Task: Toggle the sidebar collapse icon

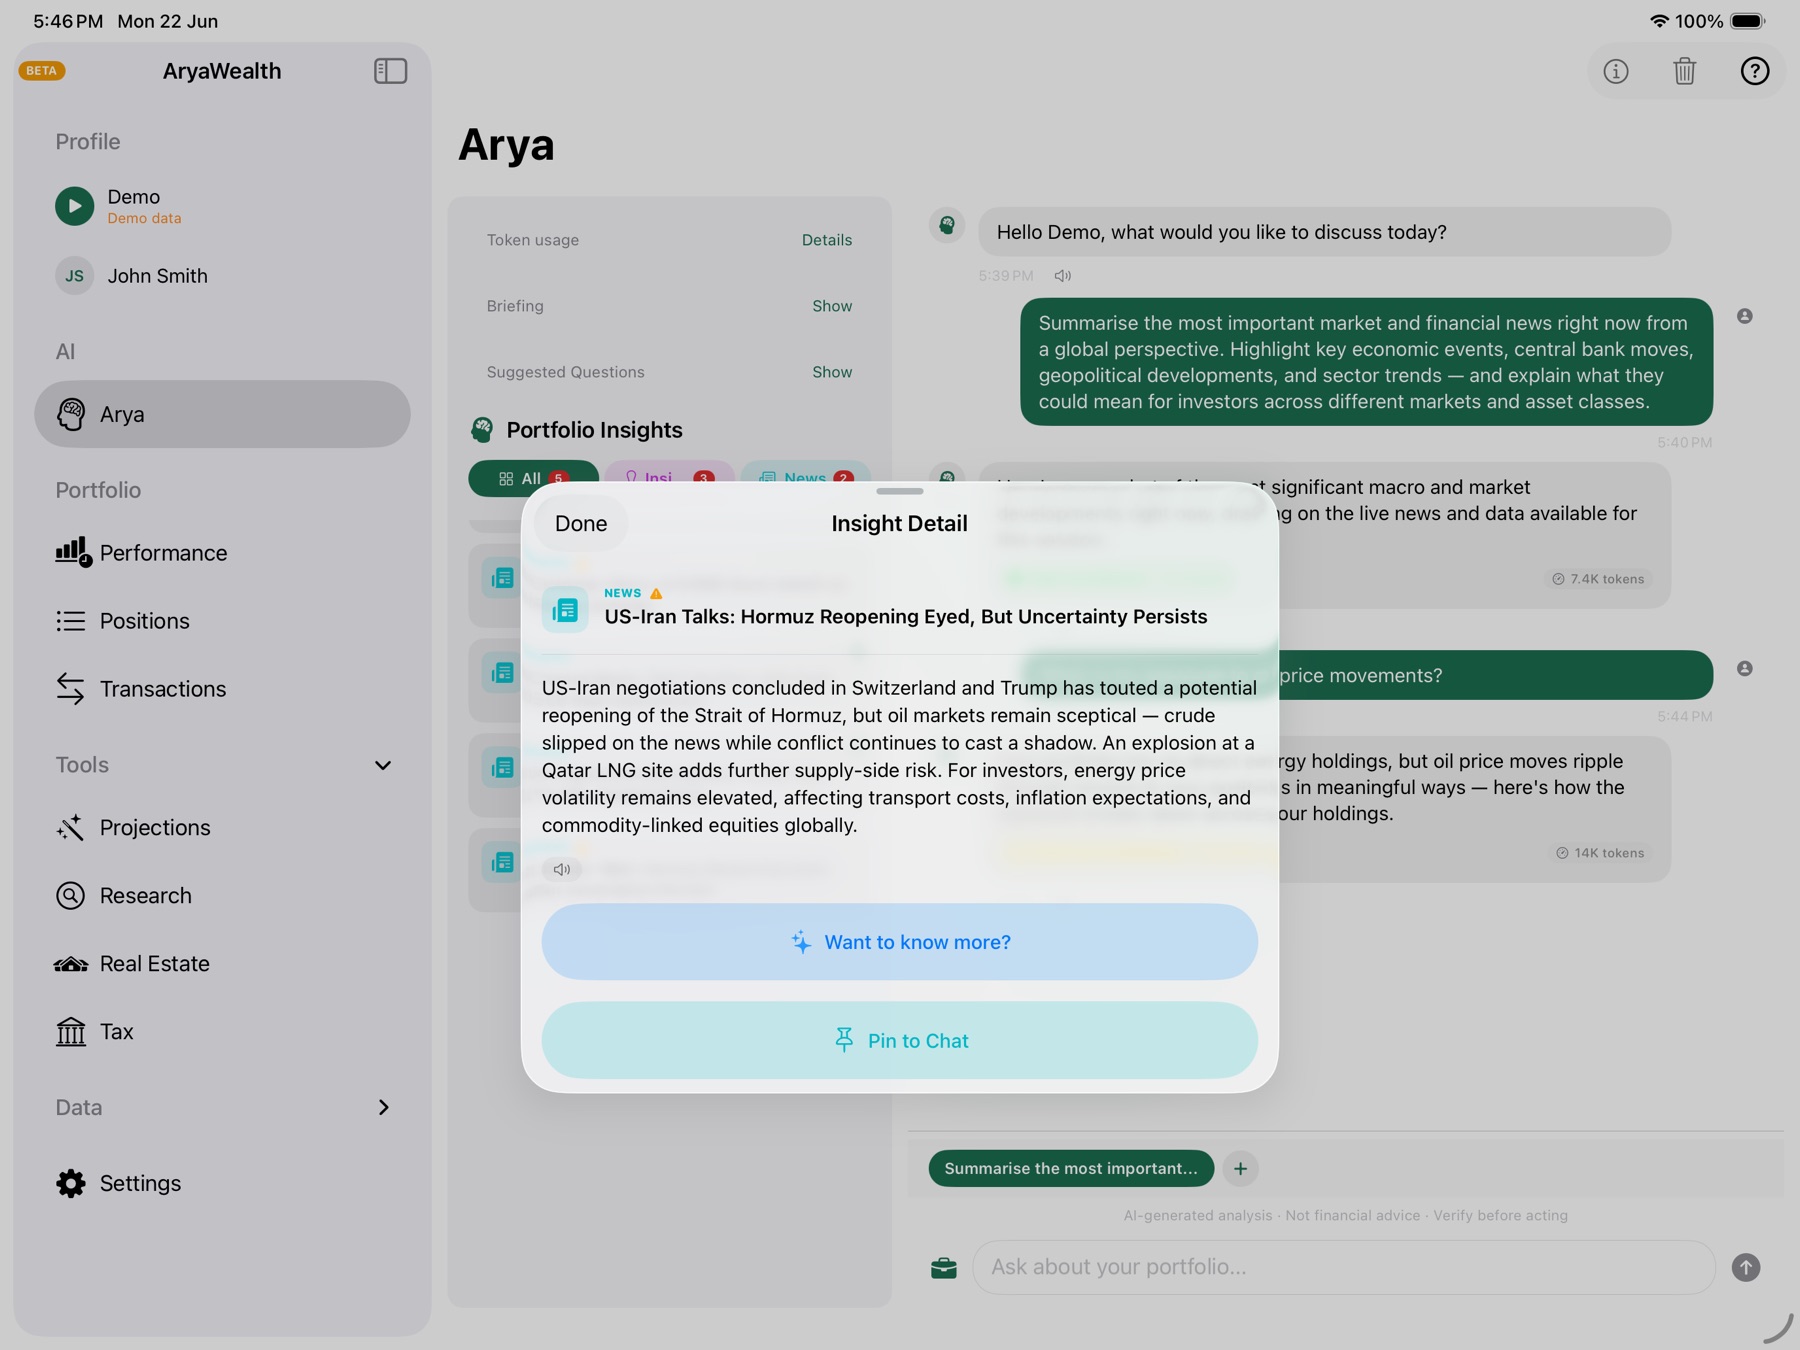Action: (390, 71)
